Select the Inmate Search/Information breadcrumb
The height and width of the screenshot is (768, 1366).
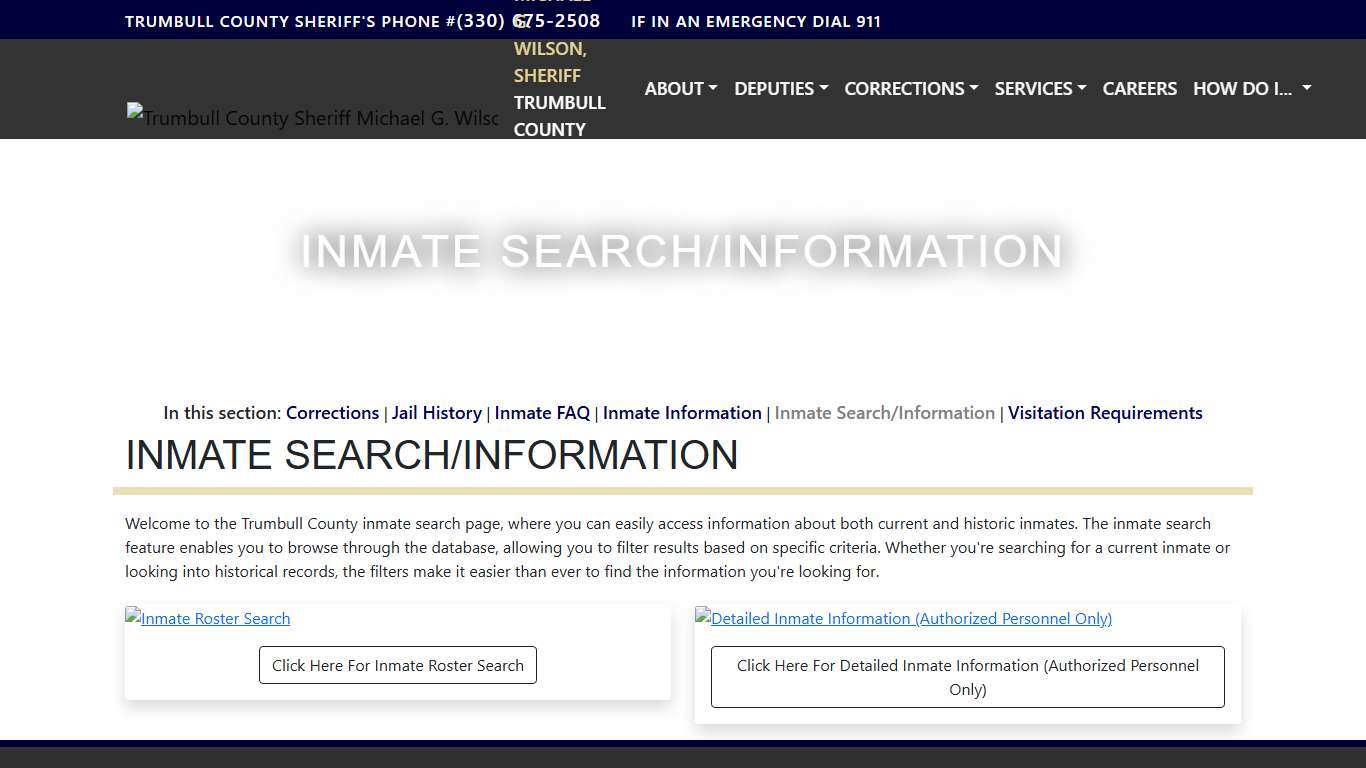(884, 412)
